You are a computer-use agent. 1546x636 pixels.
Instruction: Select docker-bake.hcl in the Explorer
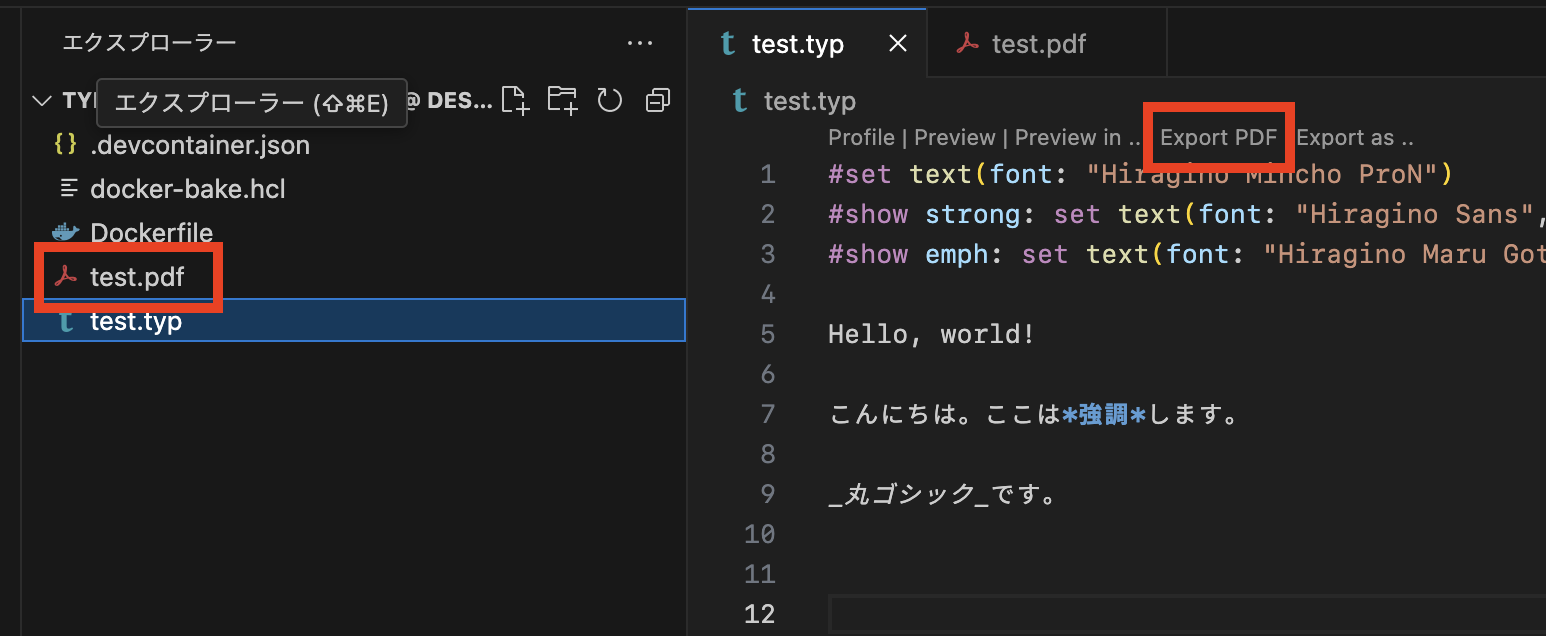tap(186, 188)
